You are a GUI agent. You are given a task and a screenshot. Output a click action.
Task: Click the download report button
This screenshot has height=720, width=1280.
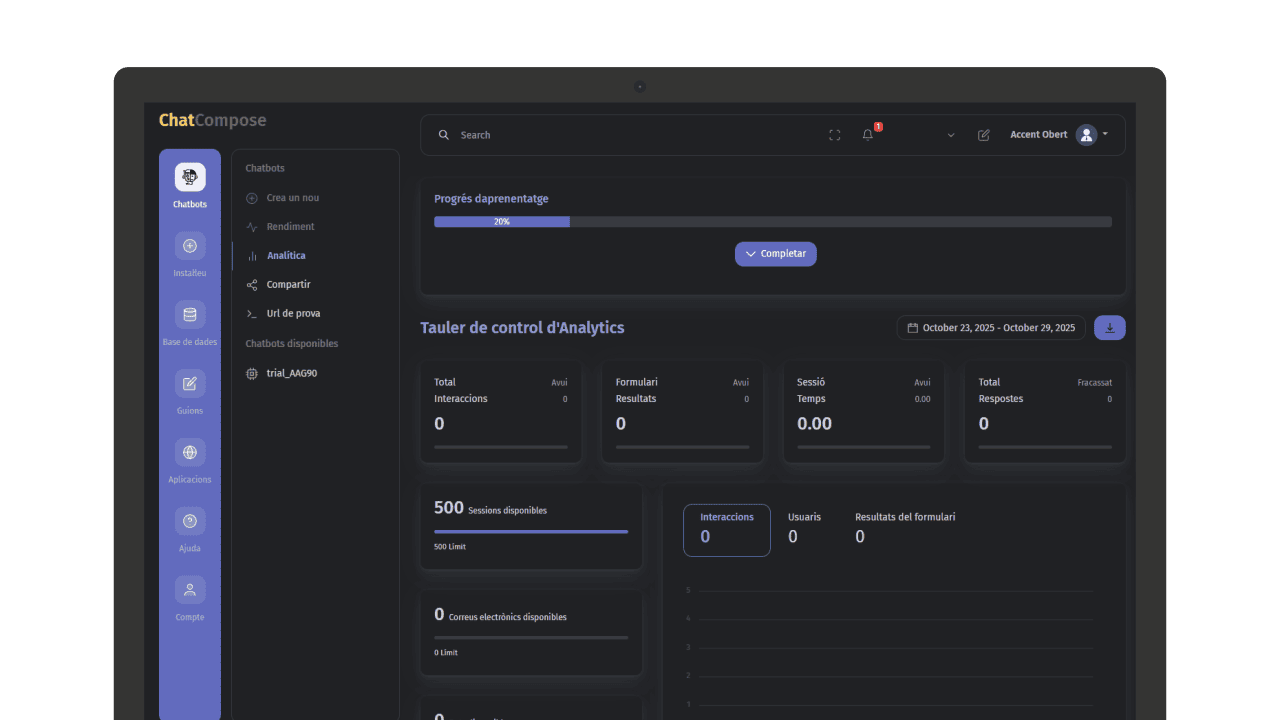click(1110, 328)
